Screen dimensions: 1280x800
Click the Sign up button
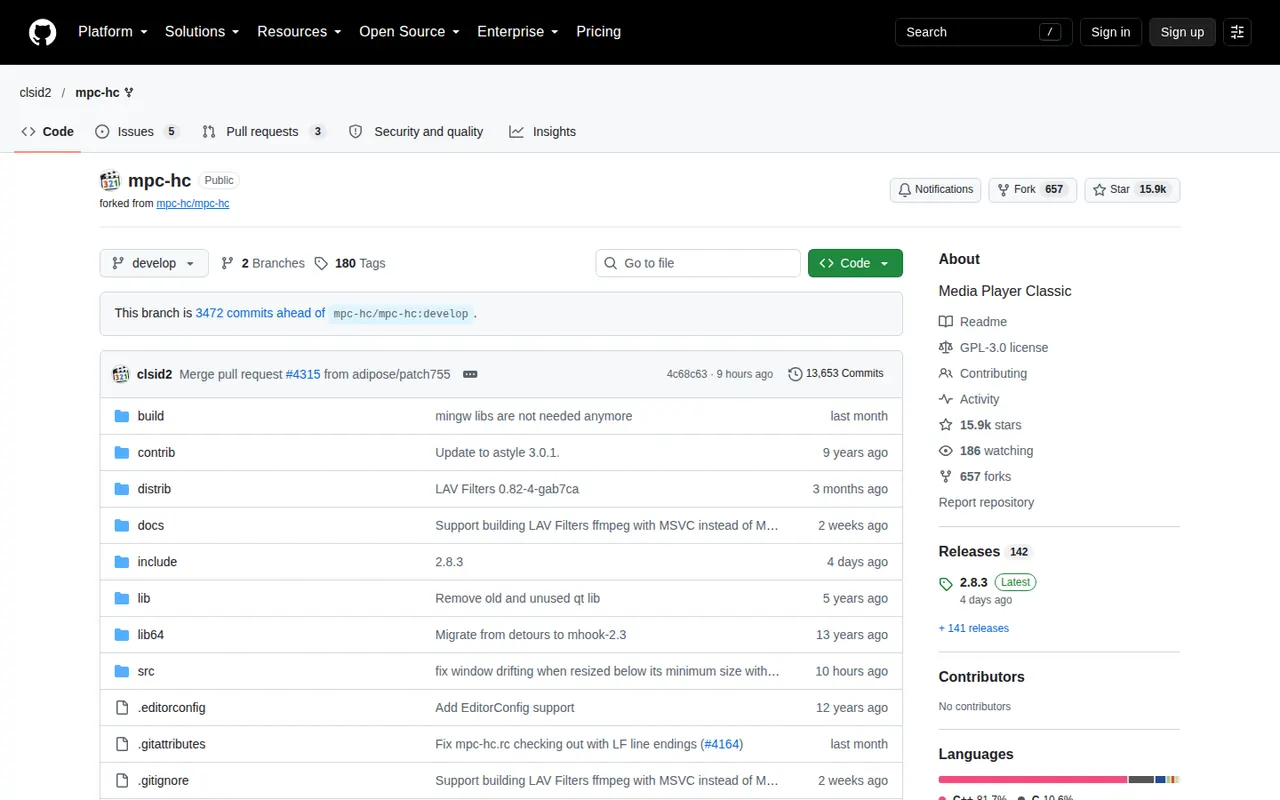tap(1182, 32)
